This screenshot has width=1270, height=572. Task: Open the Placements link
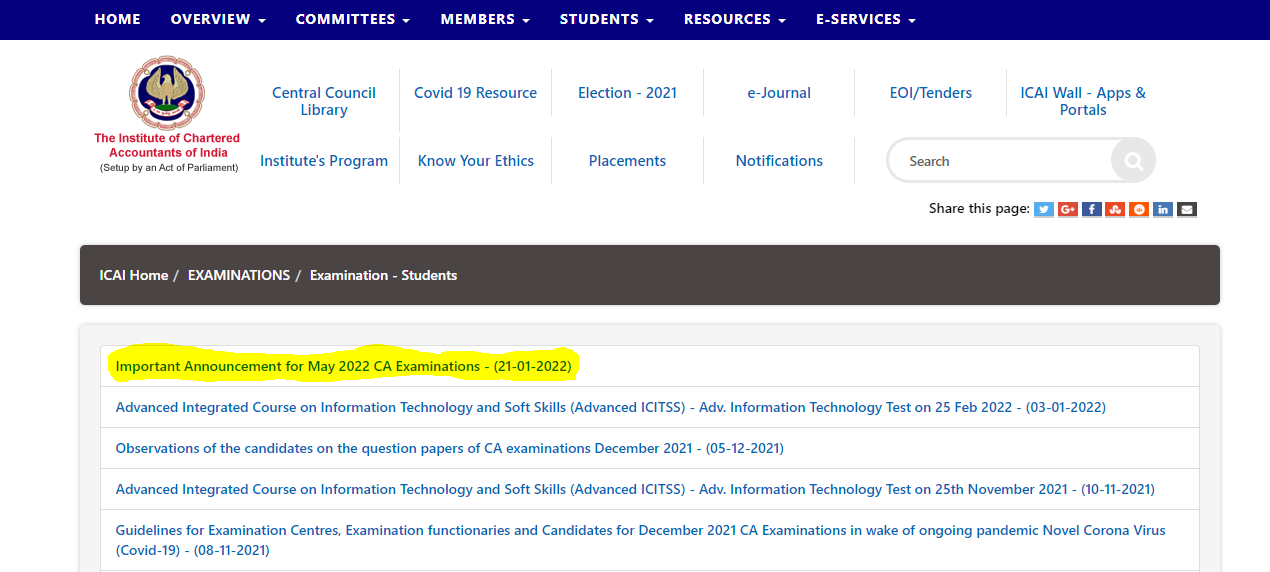(x=627, y=161)
